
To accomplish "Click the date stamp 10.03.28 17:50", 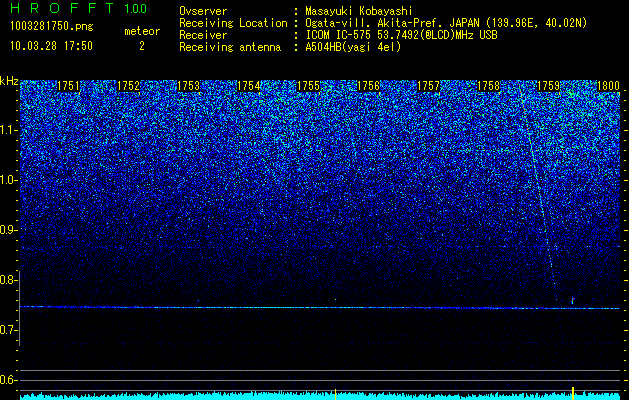I will pos(51,46).
